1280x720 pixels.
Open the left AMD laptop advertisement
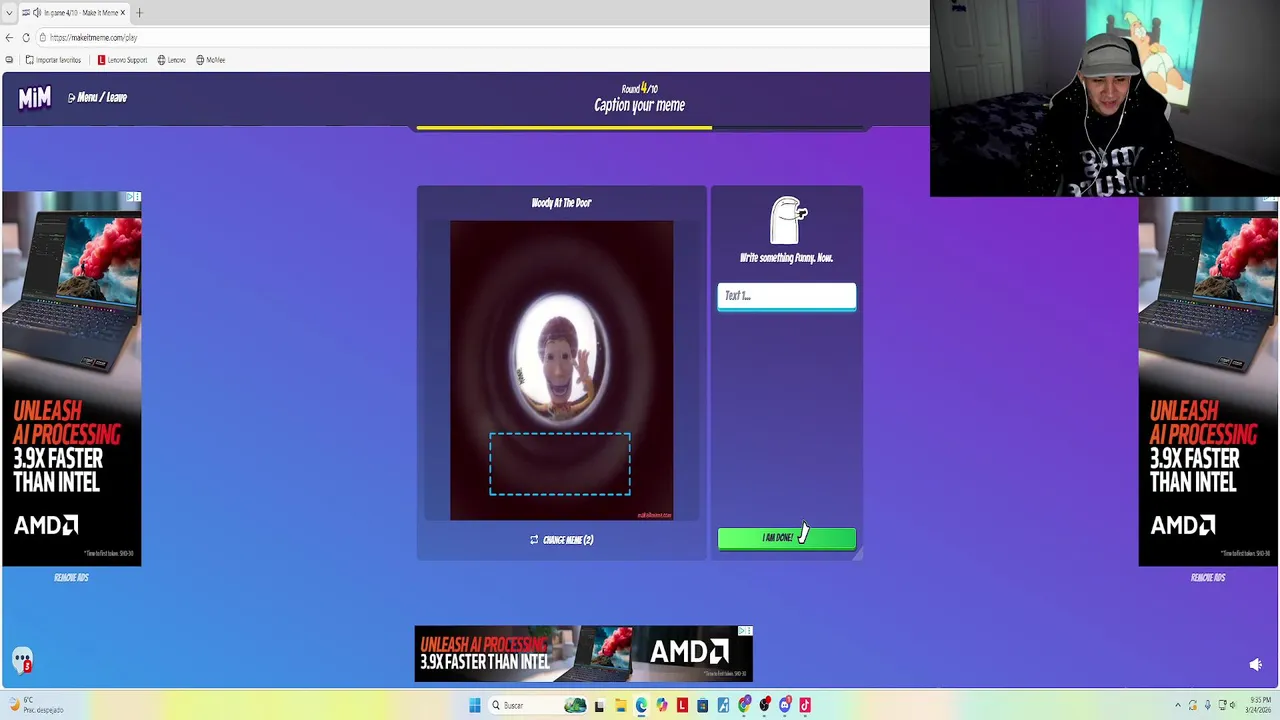[x=71, y=380]
